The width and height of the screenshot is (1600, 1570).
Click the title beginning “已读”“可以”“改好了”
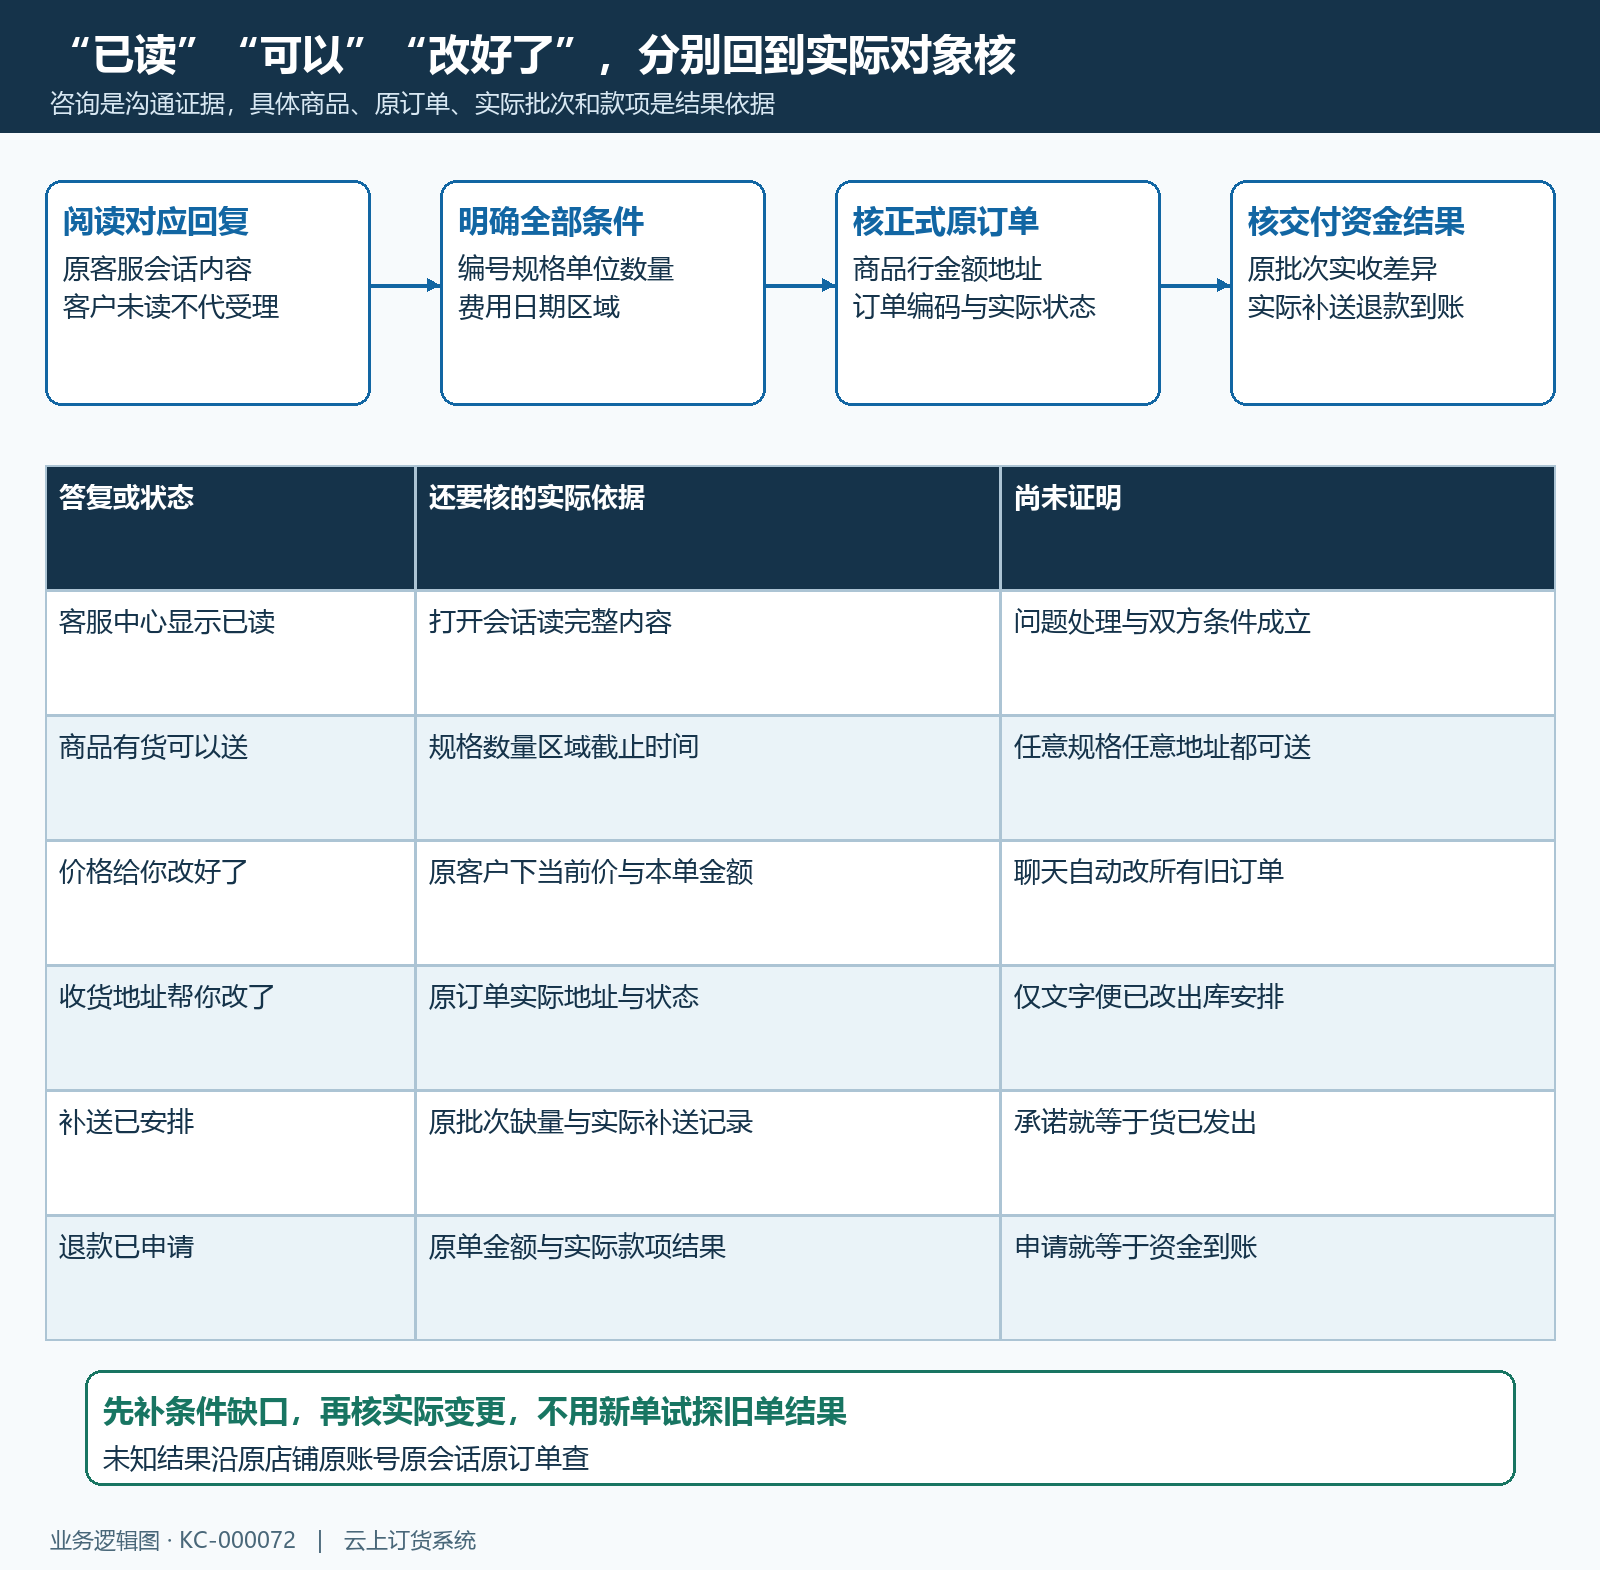pyautogui.click(x=541, y=55)
